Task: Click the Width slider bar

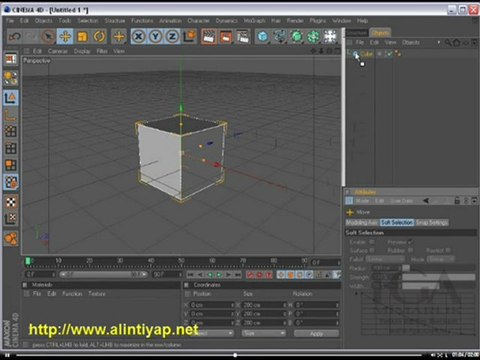Action: coord(439,286)
